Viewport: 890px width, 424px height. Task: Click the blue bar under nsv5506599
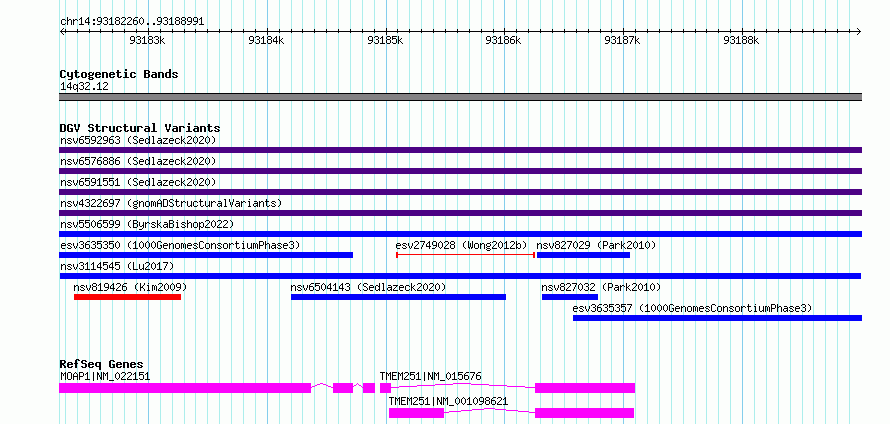(460, 234)
